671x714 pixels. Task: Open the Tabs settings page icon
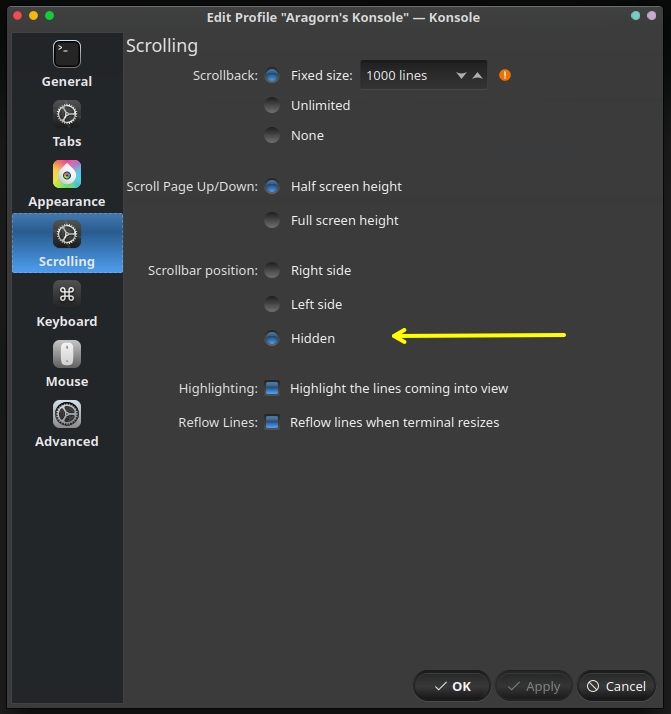(x=67, y=114)
